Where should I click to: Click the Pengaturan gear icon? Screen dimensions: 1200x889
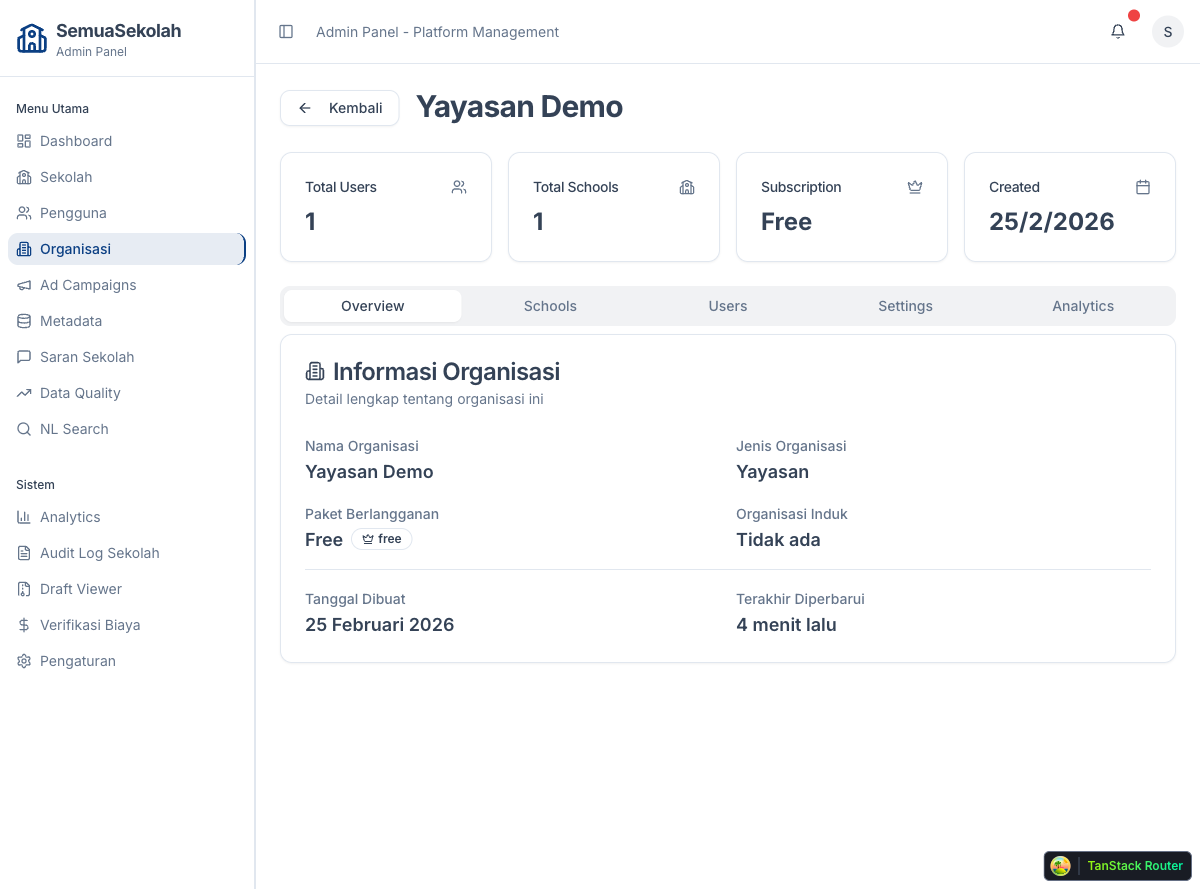(23, 661)
